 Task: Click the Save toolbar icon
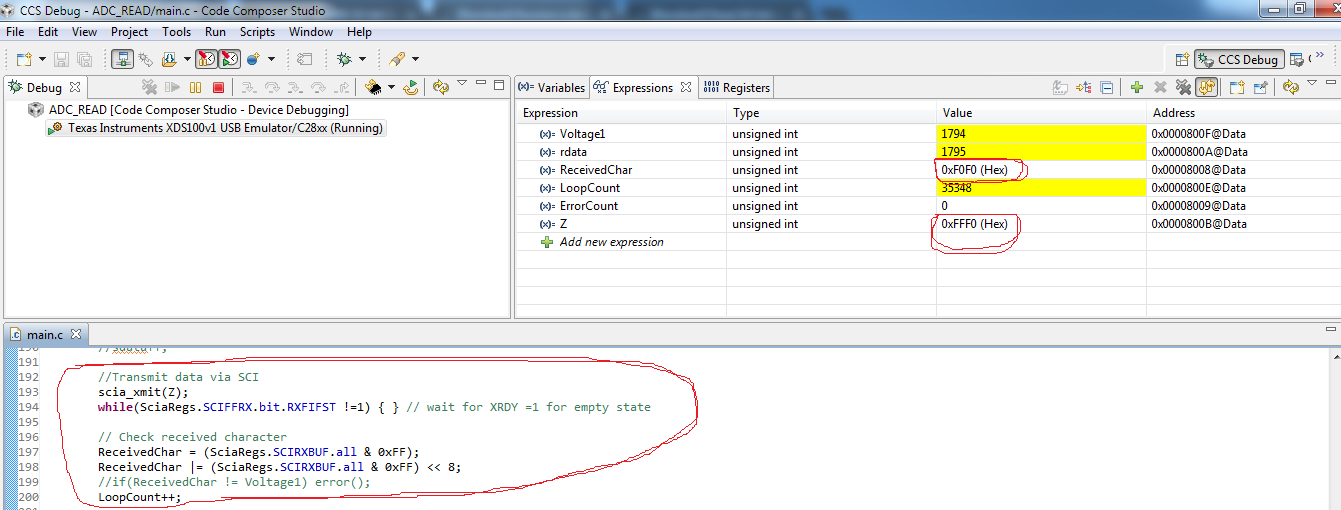(x=61, y=59)
